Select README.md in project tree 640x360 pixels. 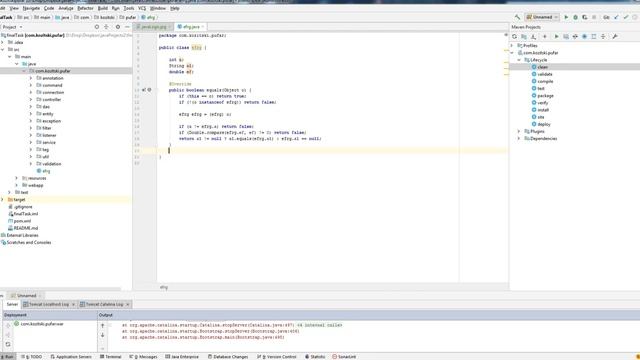click(26, 228)
